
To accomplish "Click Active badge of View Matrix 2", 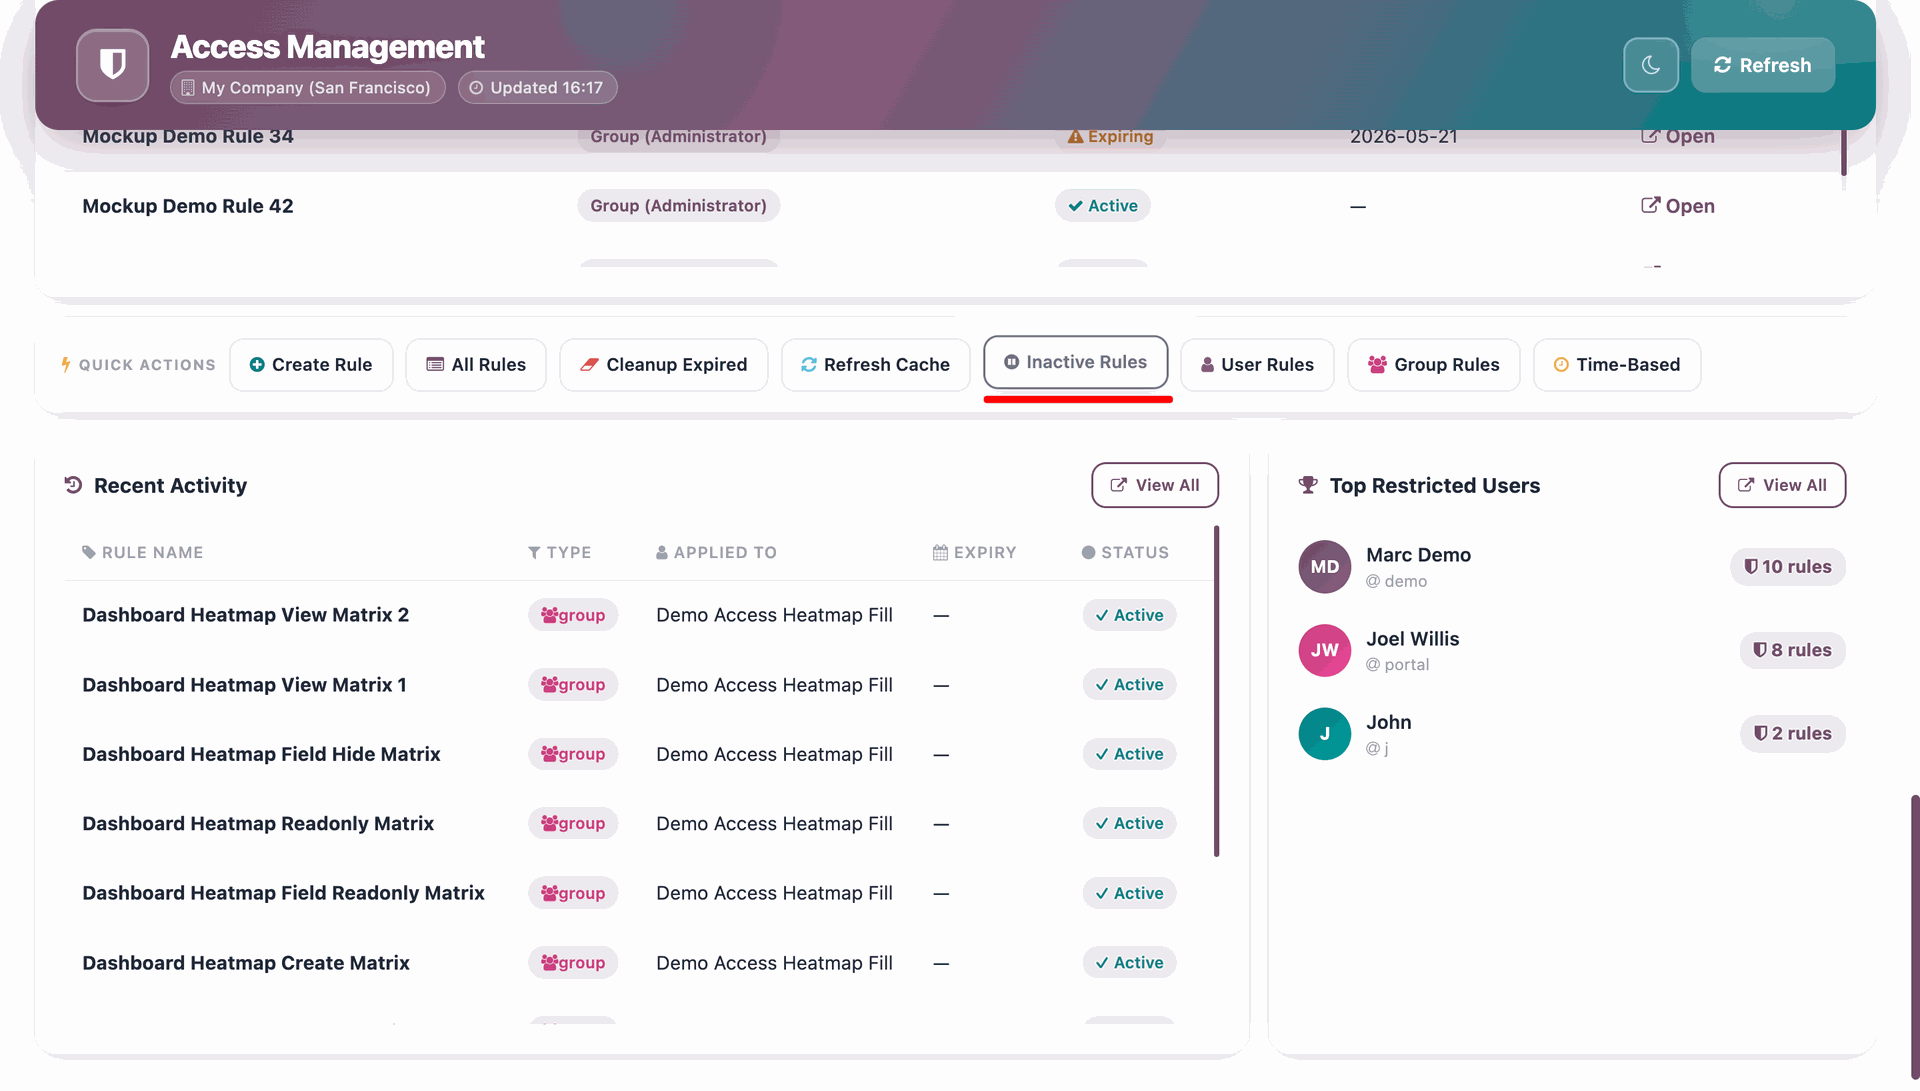I will (1129, 615).
